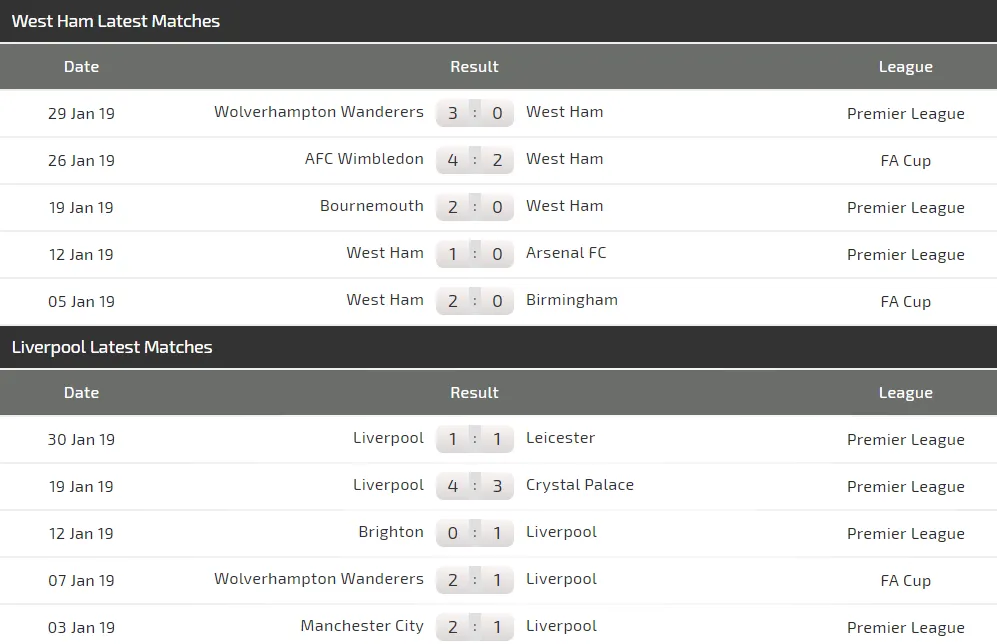Click the 03 Jan 19 date entry
This screenshot has width=997, height=644.
click(x=81, y=626)
